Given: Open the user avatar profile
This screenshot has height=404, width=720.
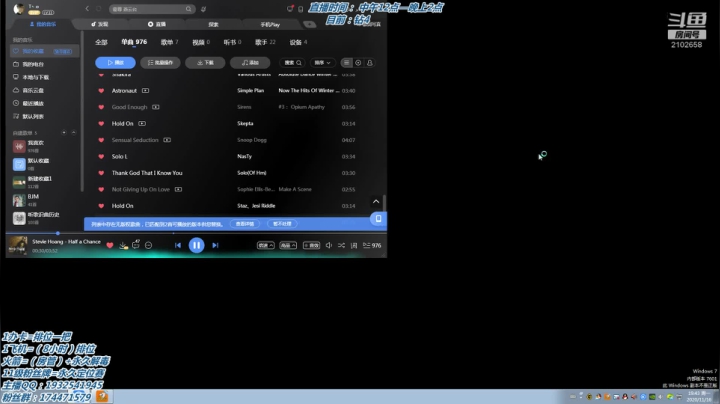Looking at the screenshot, I should pyautogui.click(x=19, y=9).
